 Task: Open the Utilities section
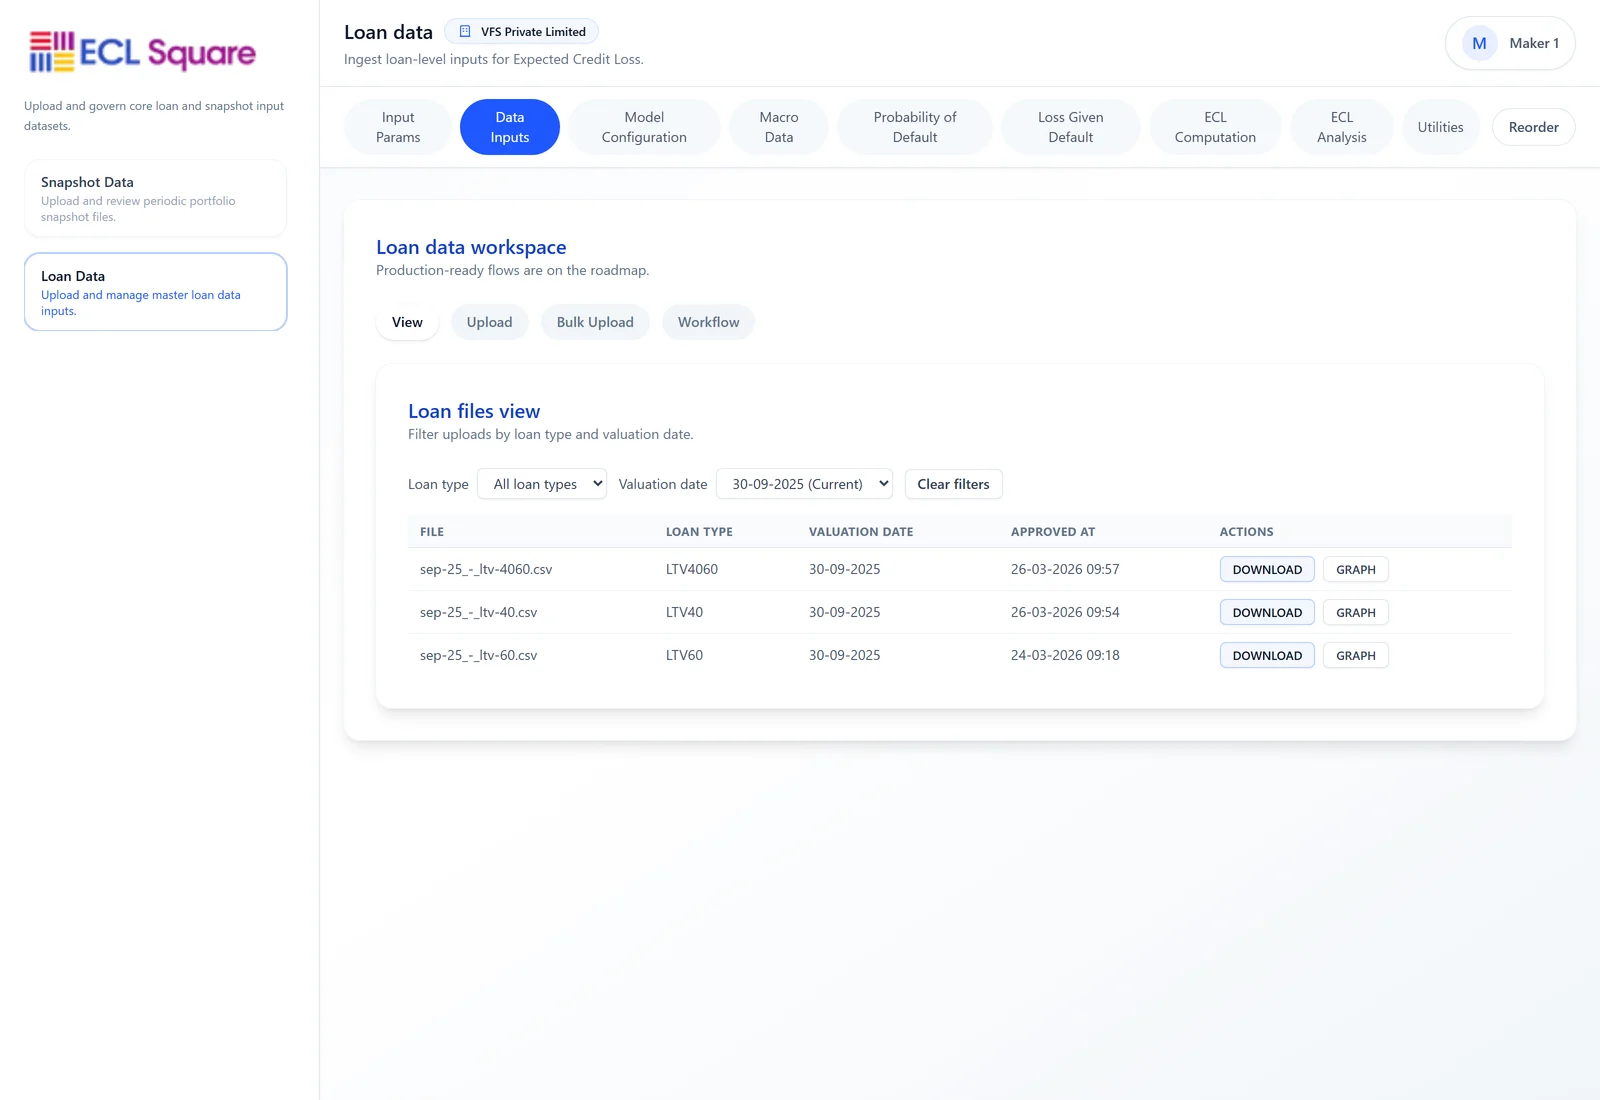[x=1440, y=127]
